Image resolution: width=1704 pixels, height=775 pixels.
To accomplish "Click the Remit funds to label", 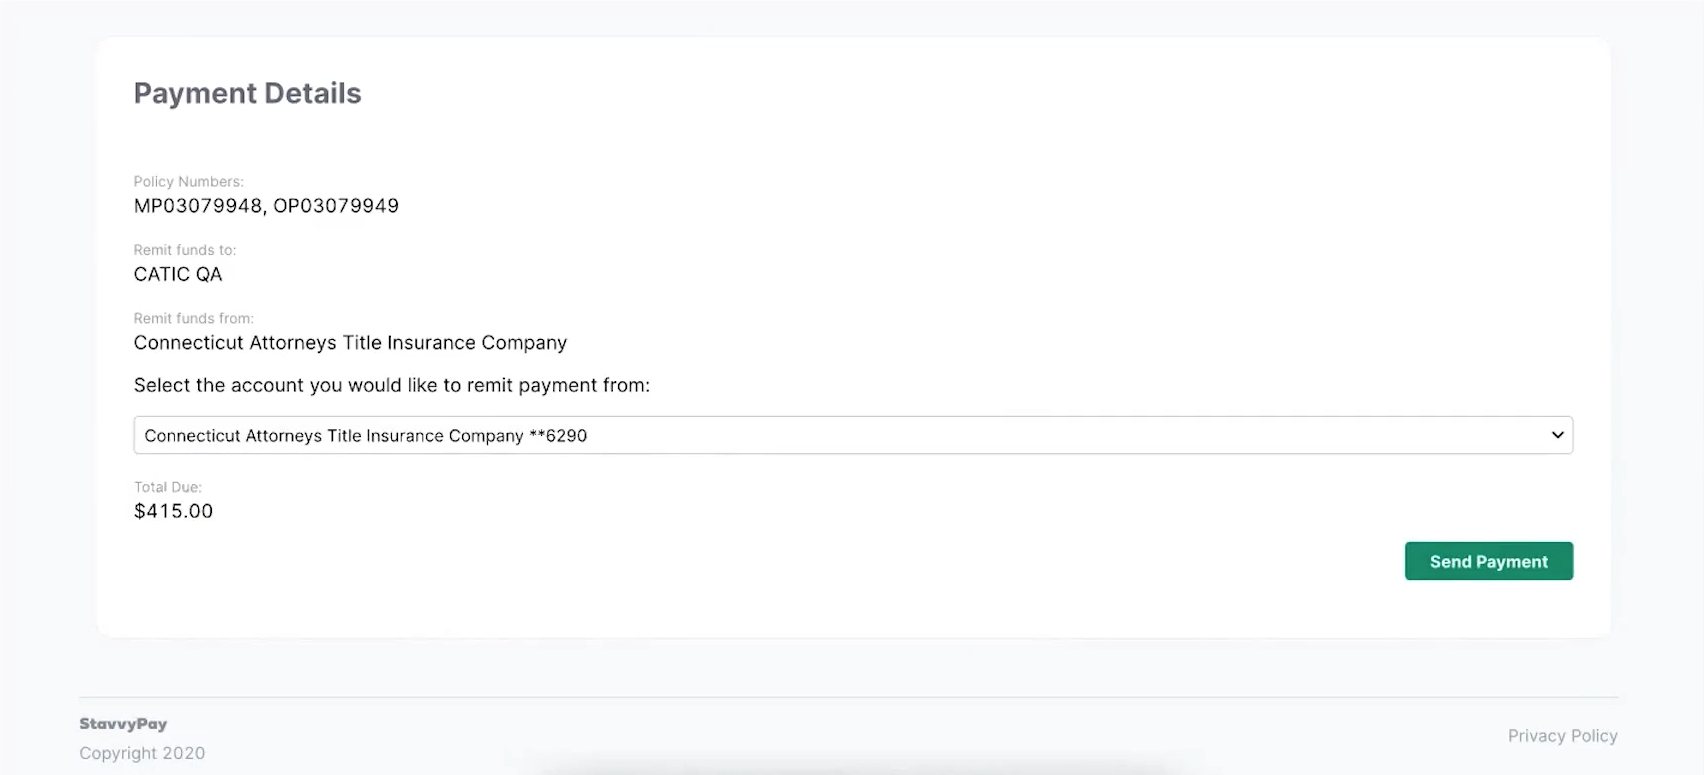I will tap(185, 250).
